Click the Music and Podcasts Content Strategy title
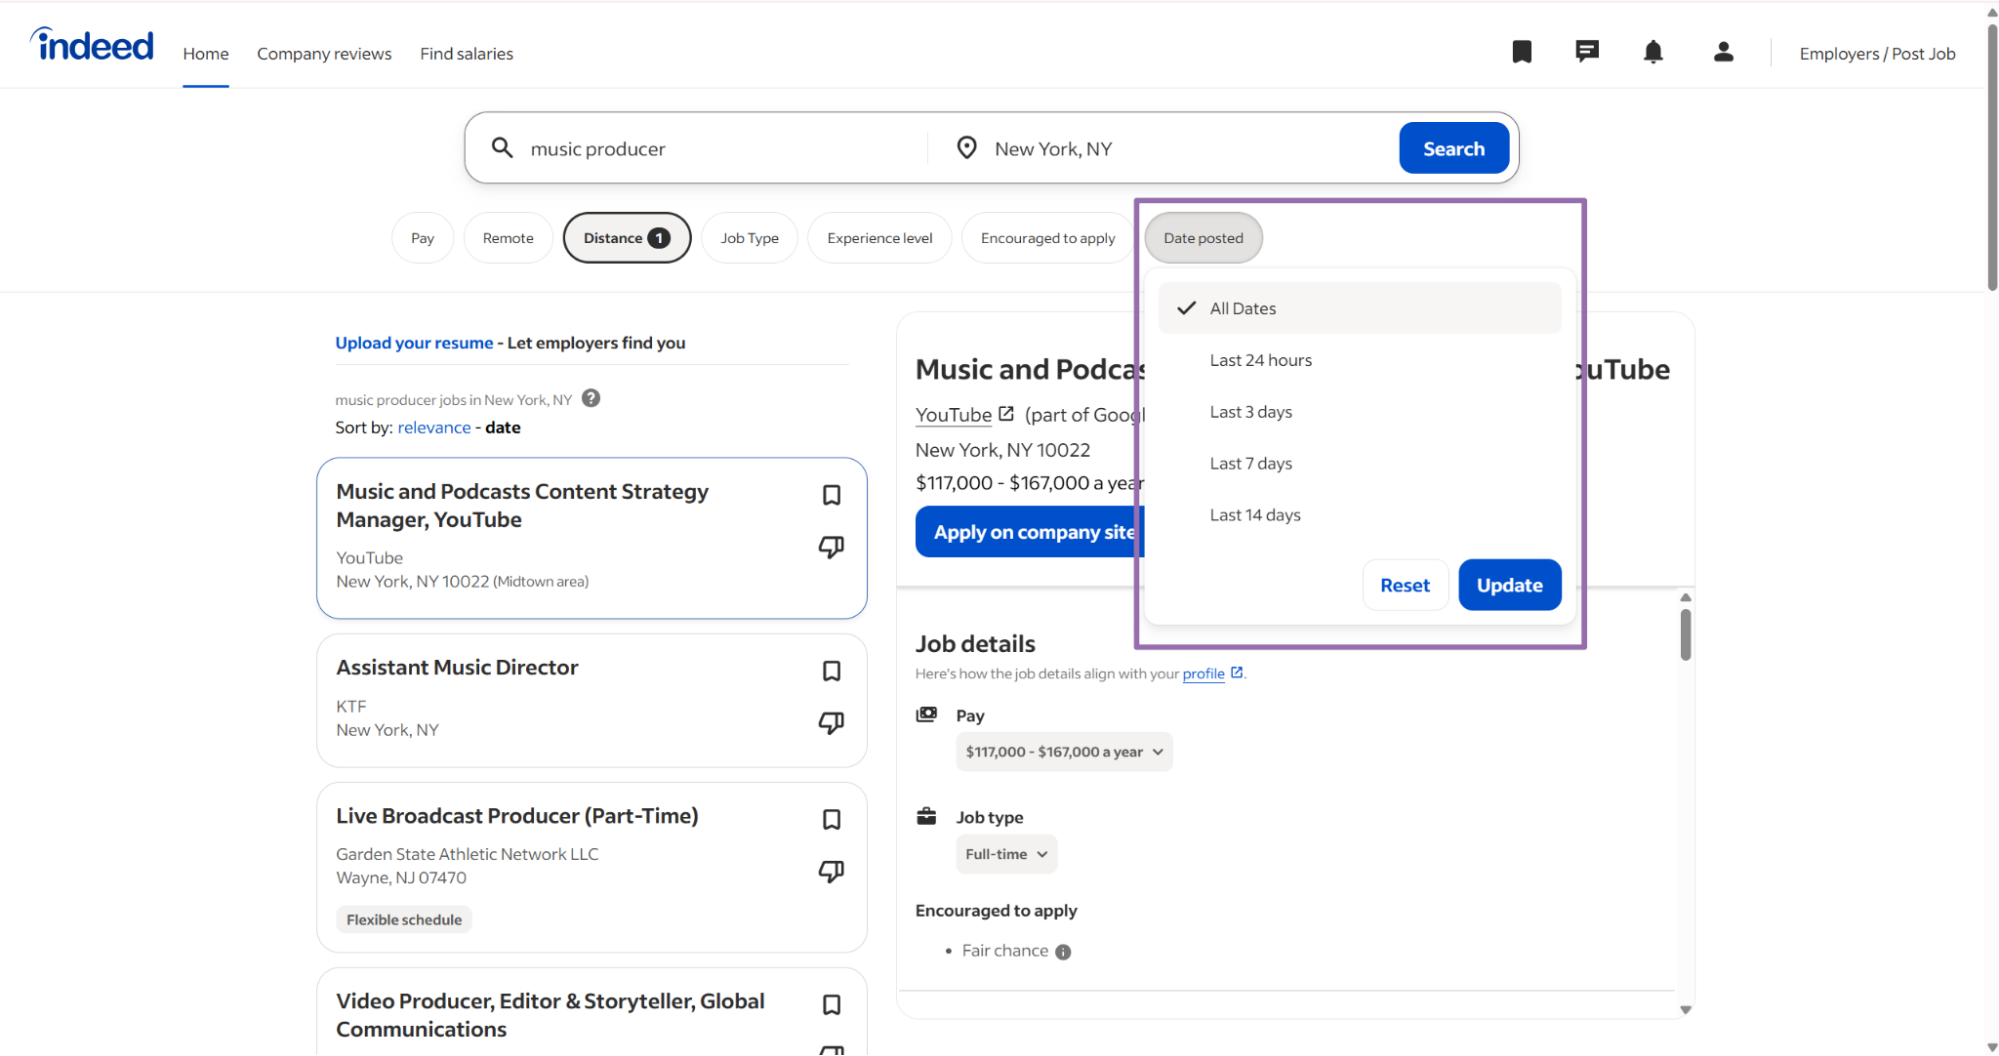This screenshot has height=1056, width=1999. (522, 505)
